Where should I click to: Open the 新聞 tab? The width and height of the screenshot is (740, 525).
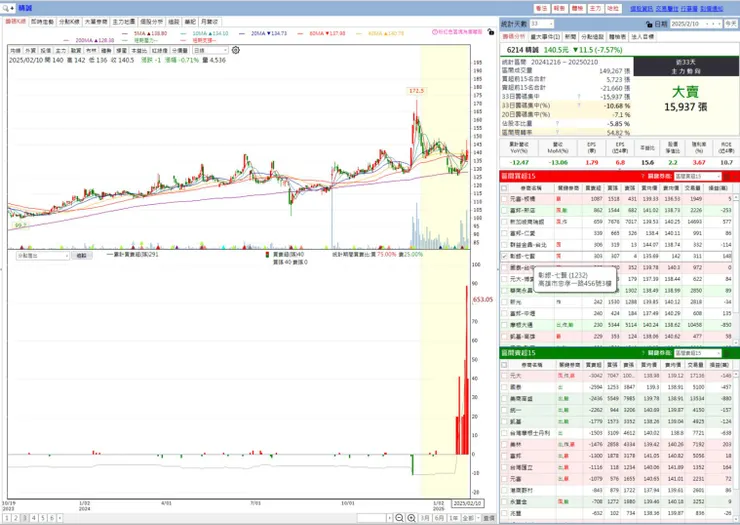click(570, 36)
